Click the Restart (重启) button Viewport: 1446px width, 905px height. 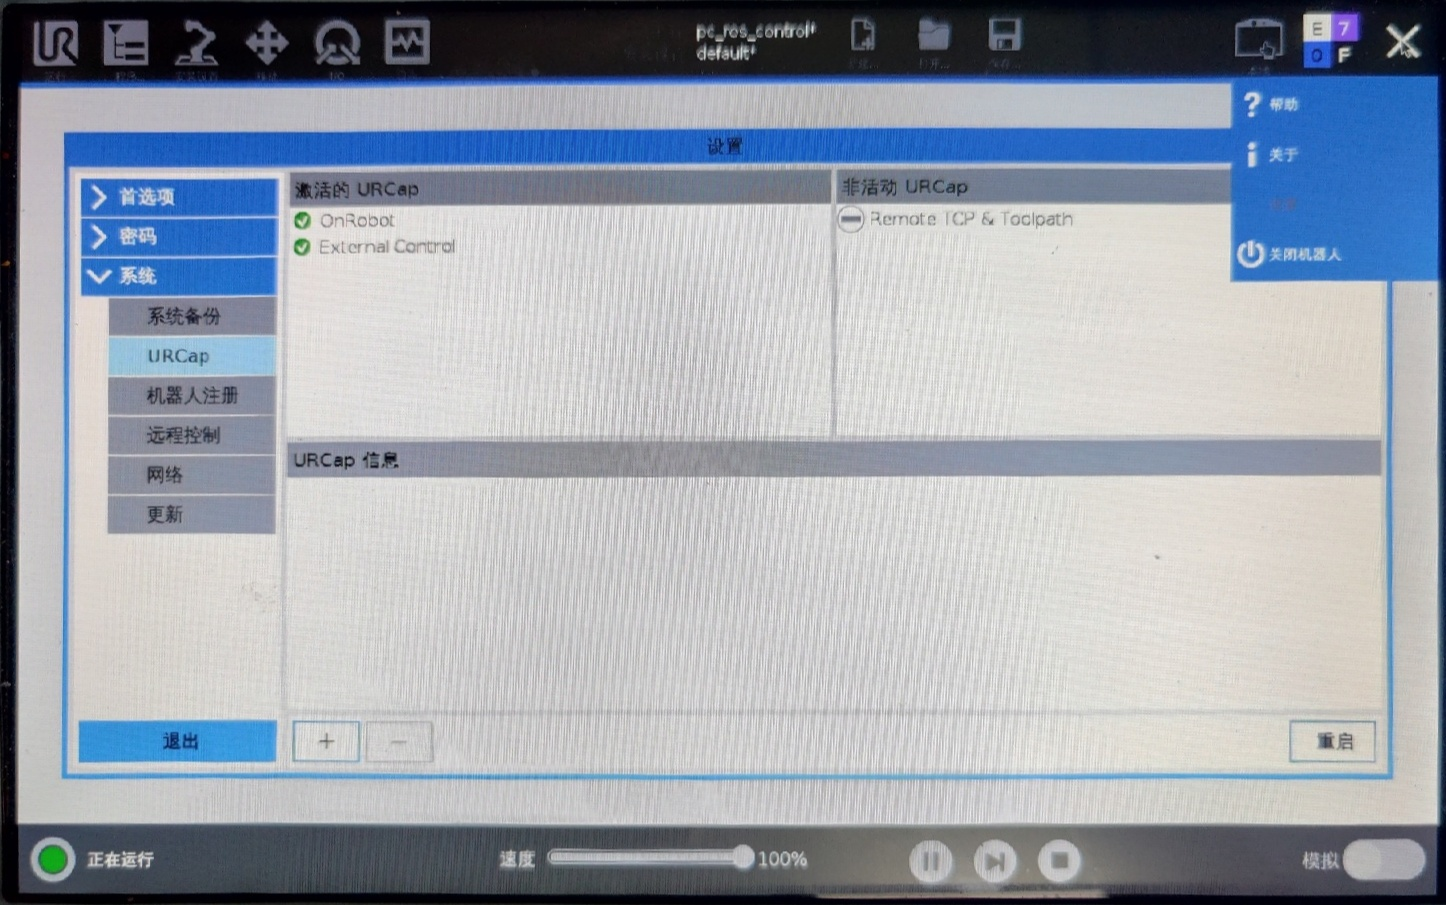click(1333, 741)
